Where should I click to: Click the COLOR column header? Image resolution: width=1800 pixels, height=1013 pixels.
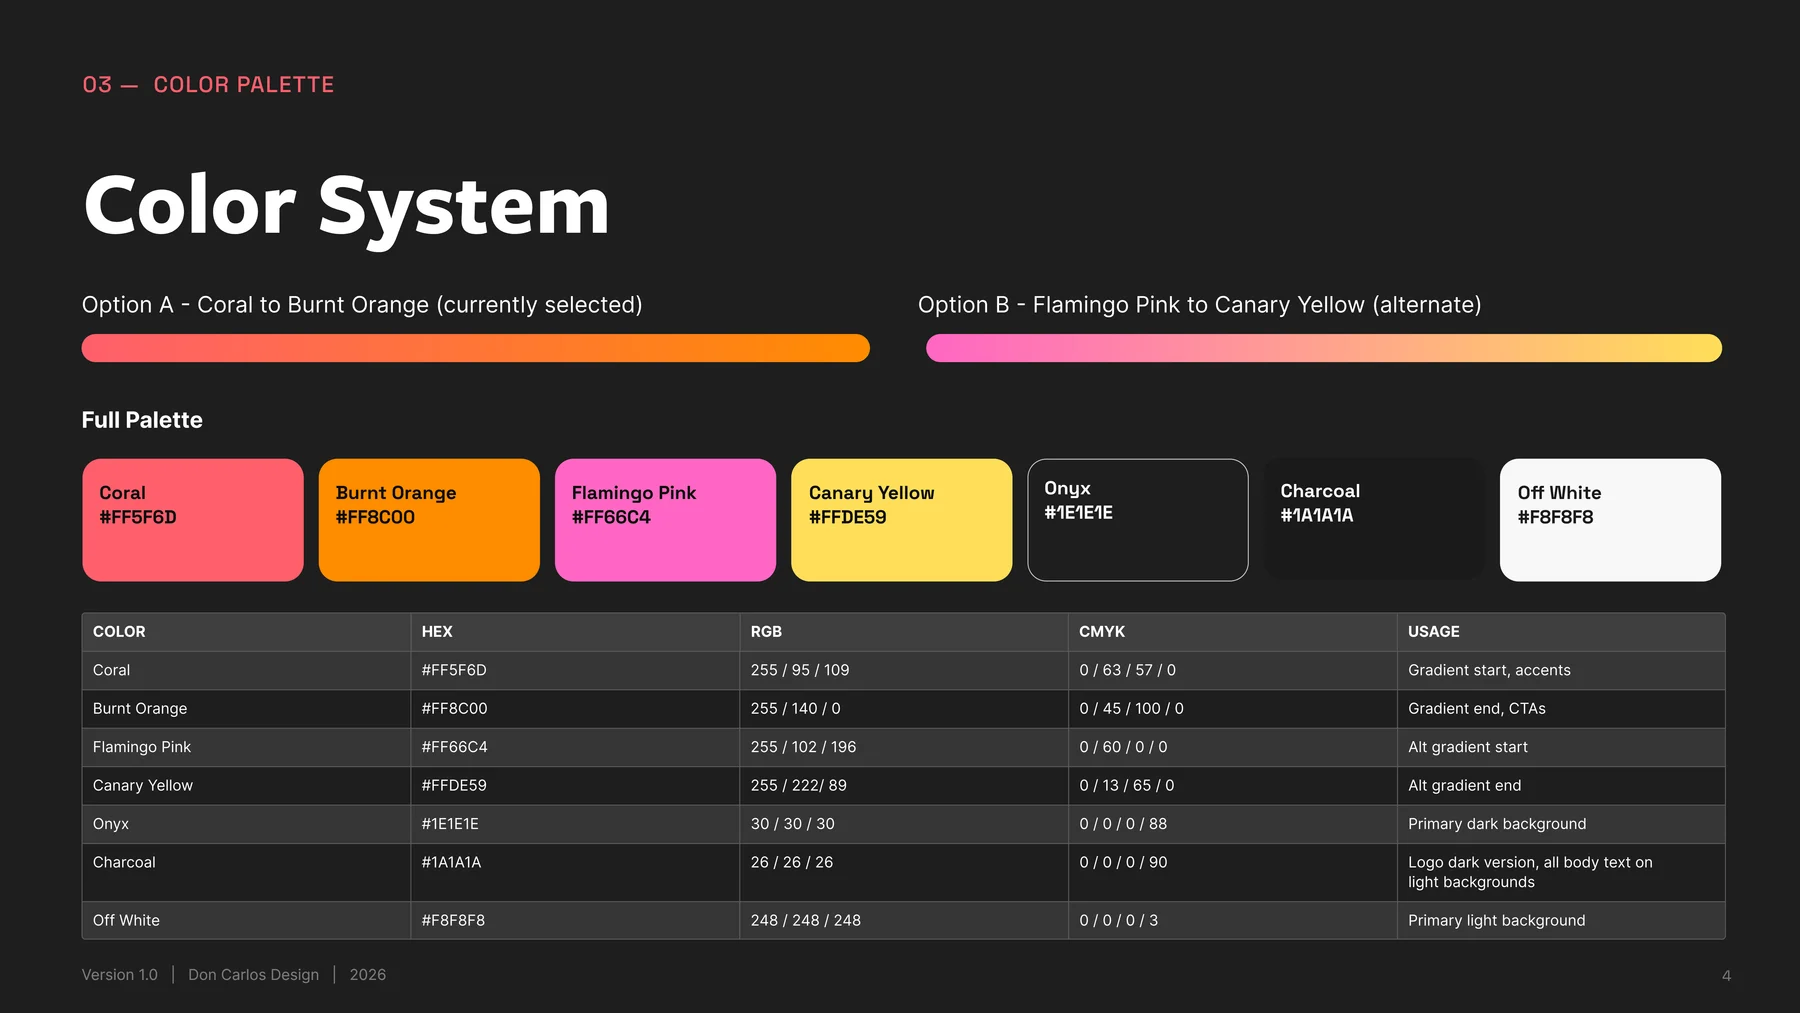[x=246, y=632]
